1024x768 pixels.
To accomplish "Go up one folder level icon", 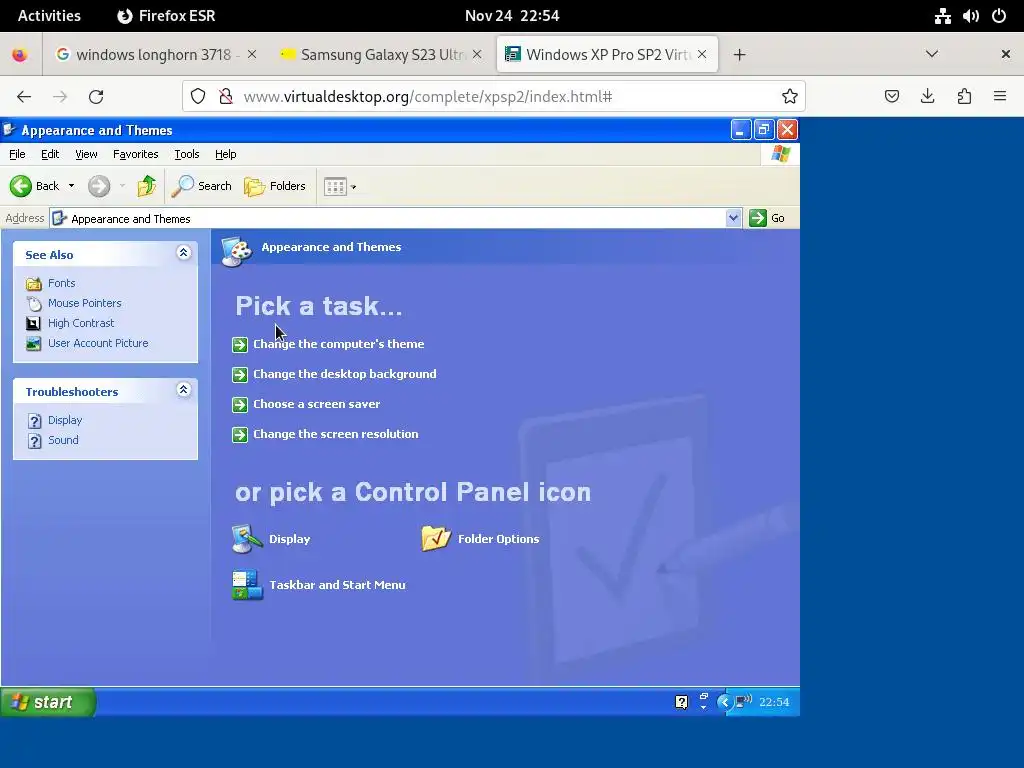I will tap(146, 186).
